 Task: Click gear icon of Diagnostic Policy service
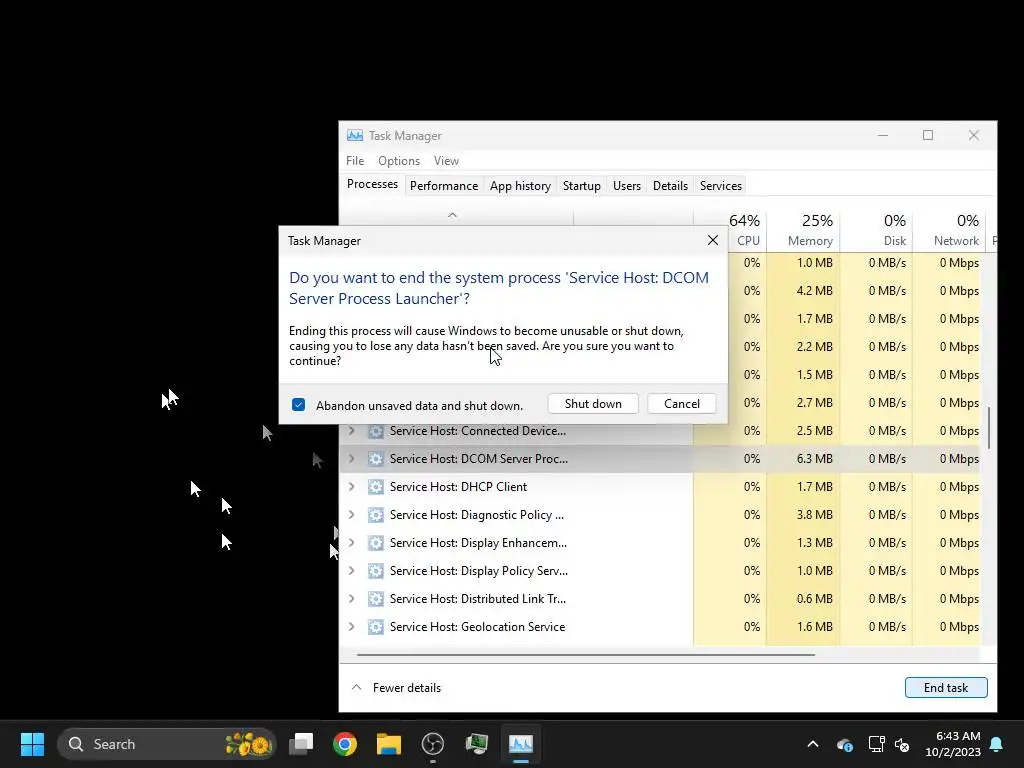[x=376, y=515]
